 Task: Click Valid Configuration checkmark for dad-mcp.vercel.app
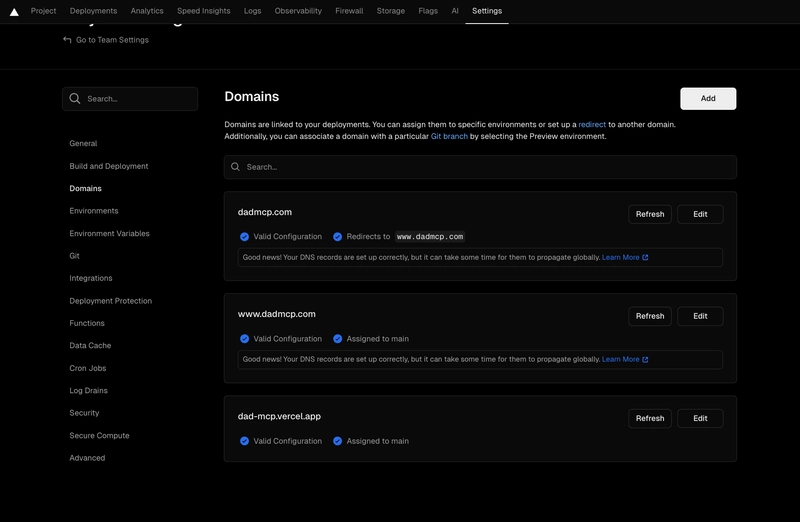coord(244,441)
